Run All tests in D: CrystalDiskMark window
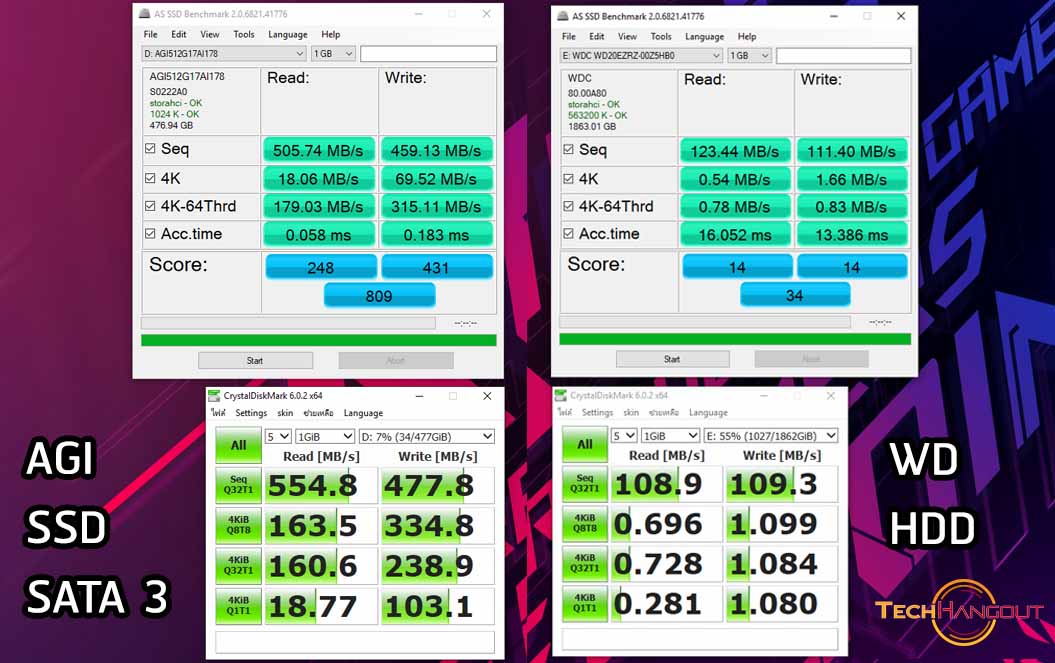 (x=238, y=446)
